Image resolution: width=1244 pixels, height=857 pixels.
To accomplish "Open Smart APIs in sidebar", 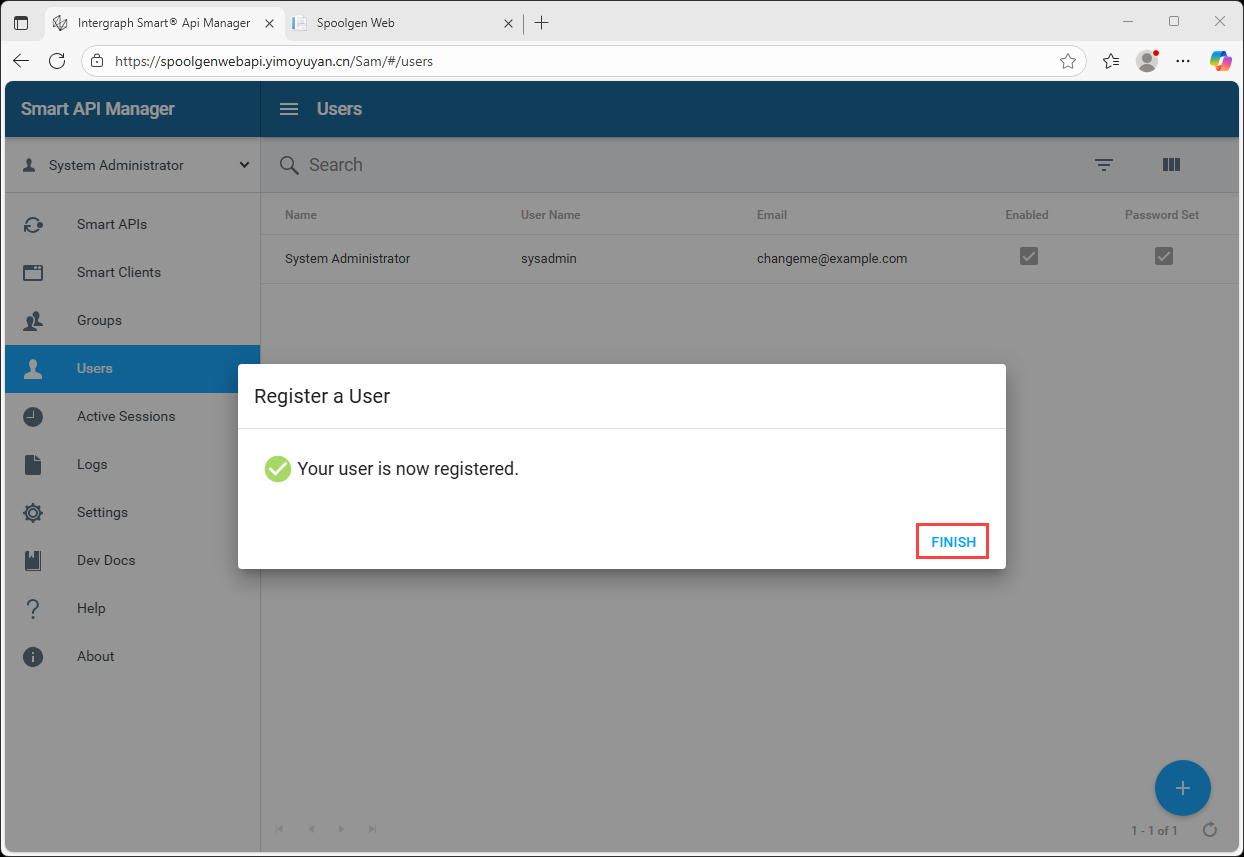I will 112,224.
